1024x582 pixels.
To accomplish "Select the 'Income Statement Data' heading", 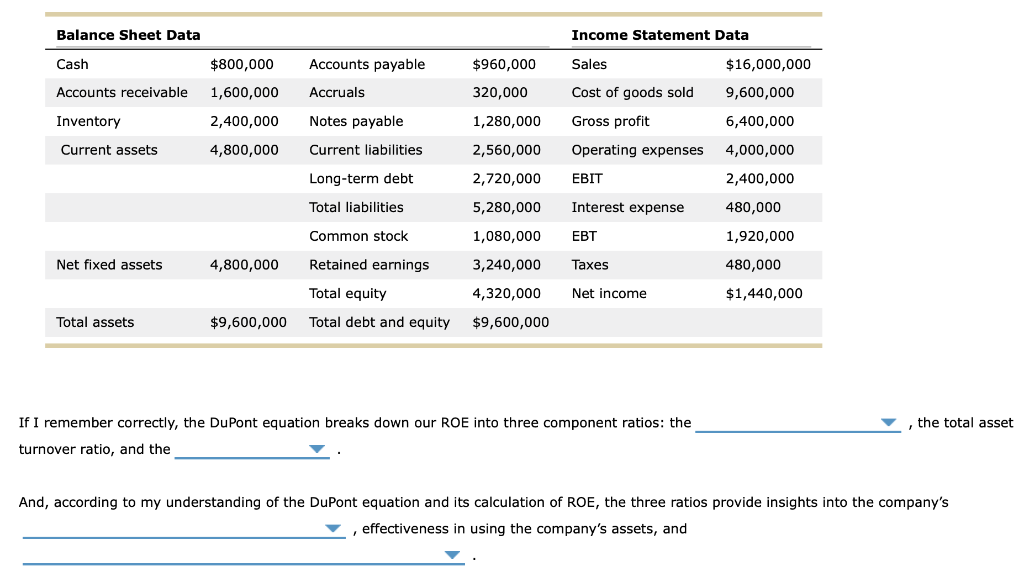I will (660, 35).
